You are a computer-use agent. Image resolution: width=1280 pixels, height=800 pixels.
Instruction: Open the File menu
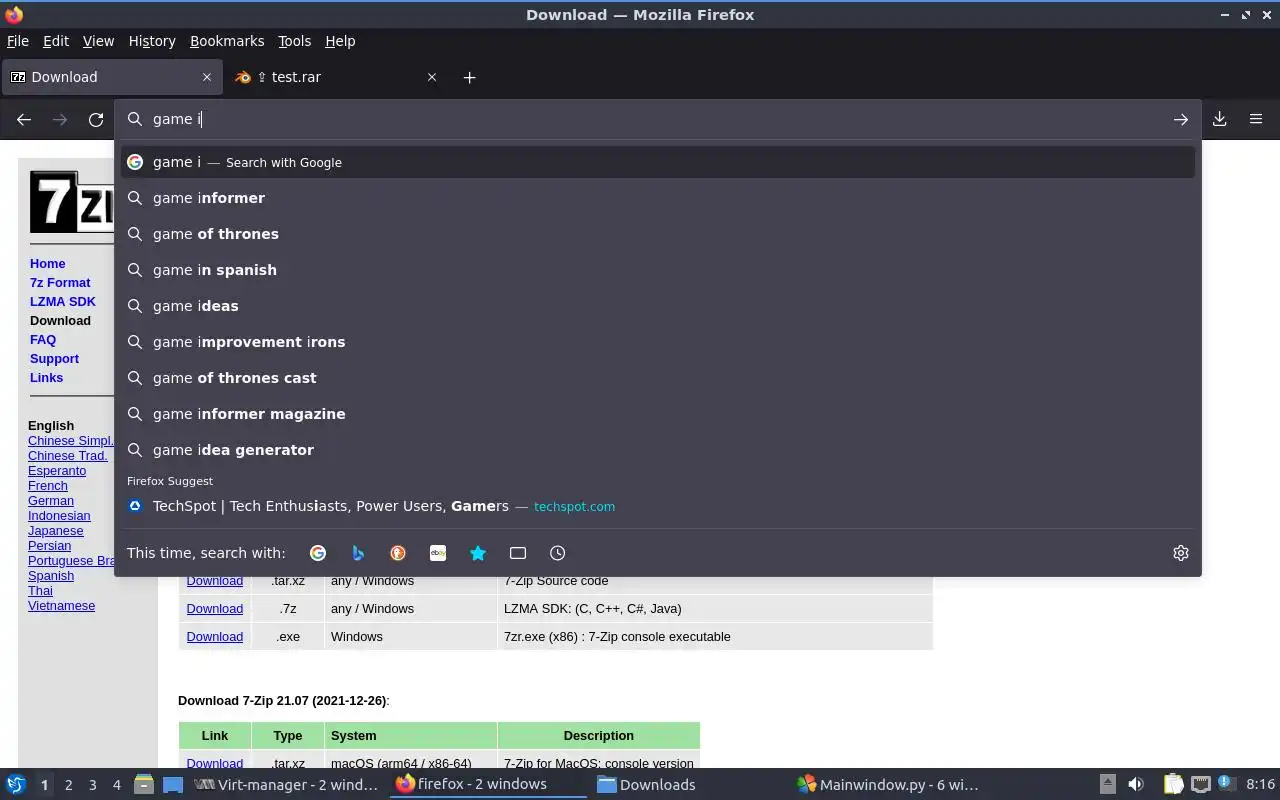click(18, 41)
